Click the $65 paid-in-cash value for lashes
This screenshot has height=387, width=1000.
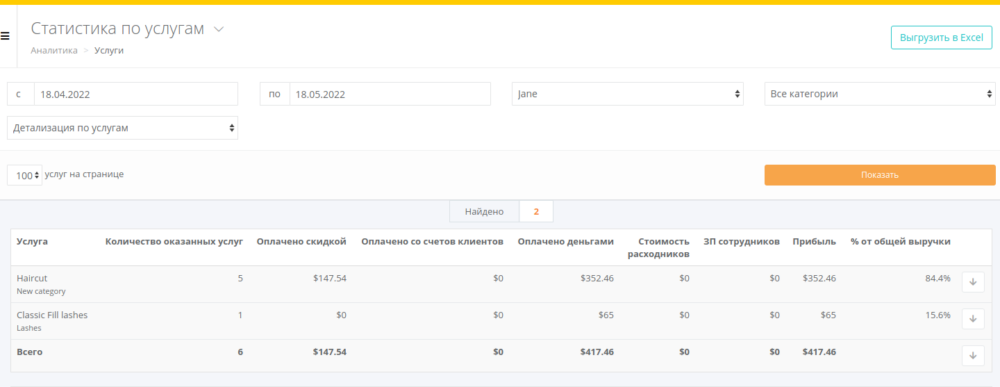pos(607,315)
